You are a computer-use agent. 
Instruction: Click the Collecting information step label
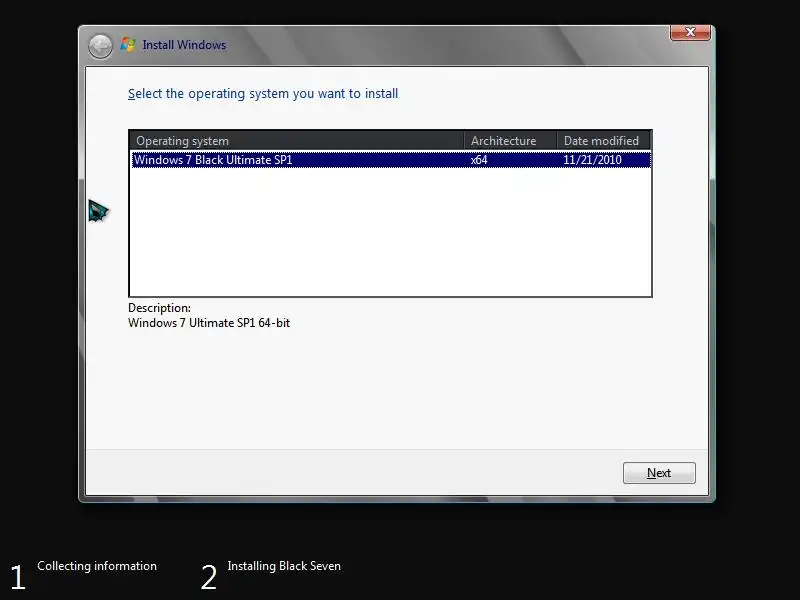coord(97,566)
